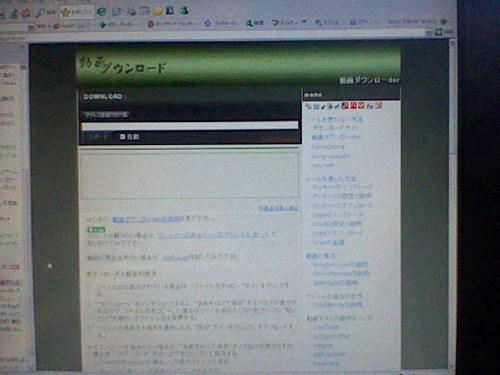The image size is (500, 375).
Task: Click the yellow folder icon in top toolbar
Action: tap(158, 11)
